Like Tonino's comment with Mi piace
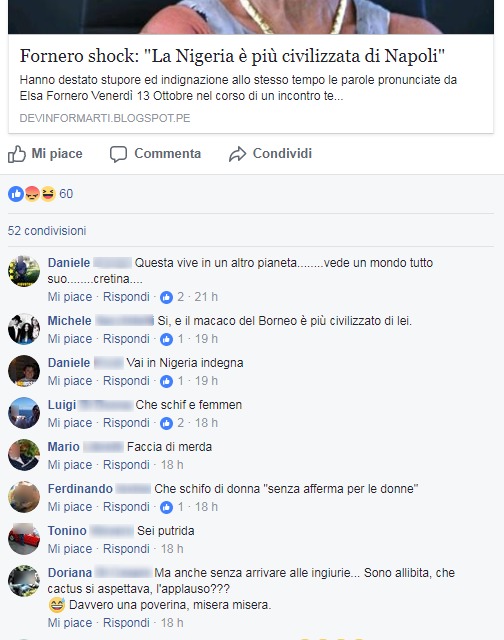 tap(70, 549)
